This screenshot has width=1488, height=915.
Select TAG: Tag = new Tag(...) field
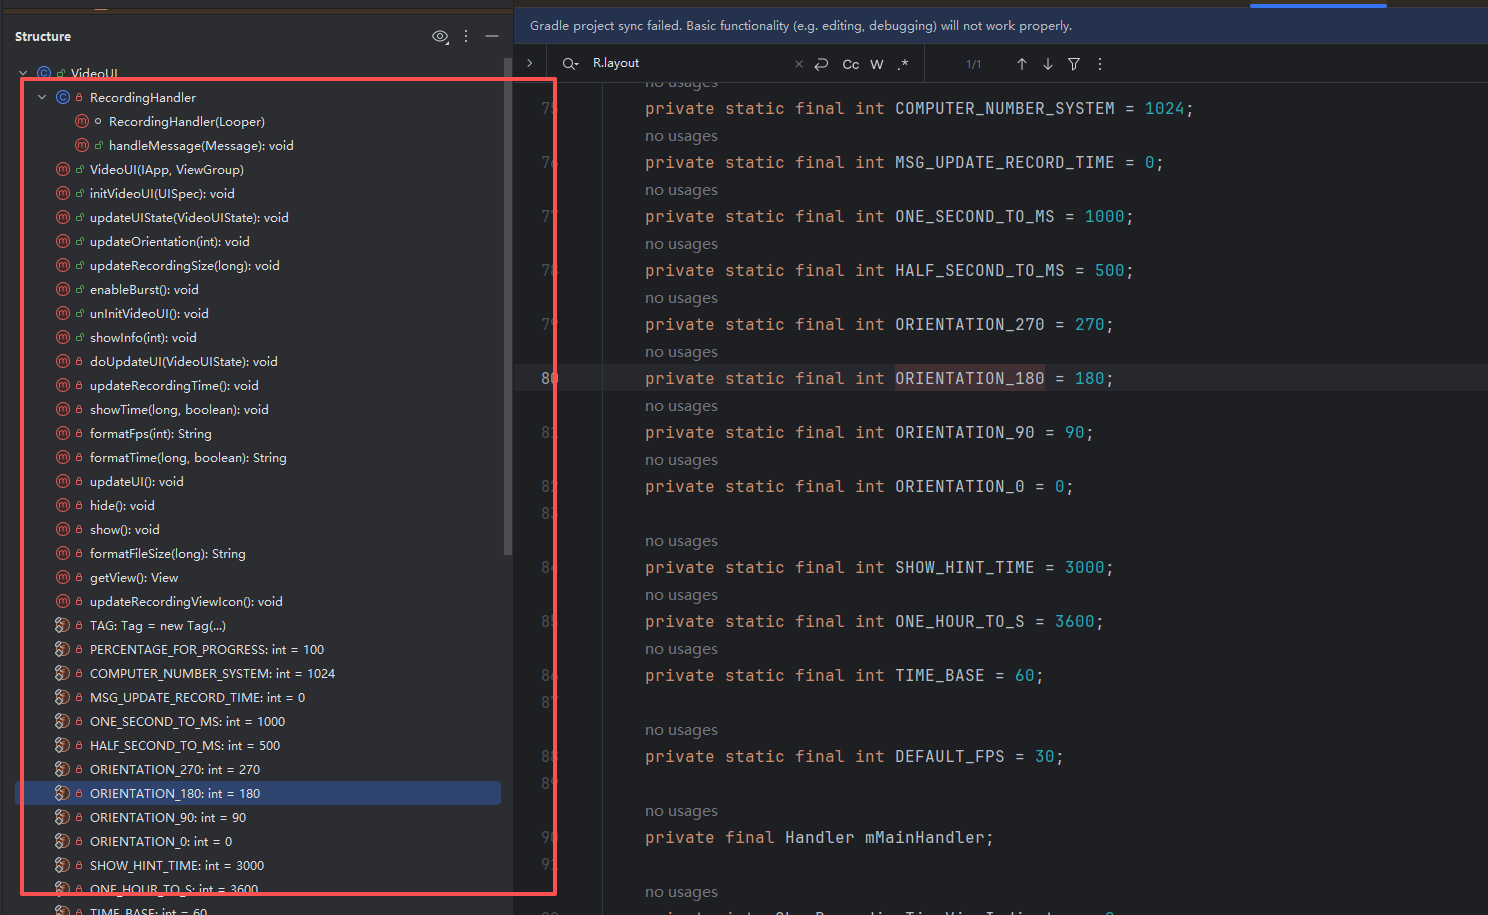(x=157, y=625)
